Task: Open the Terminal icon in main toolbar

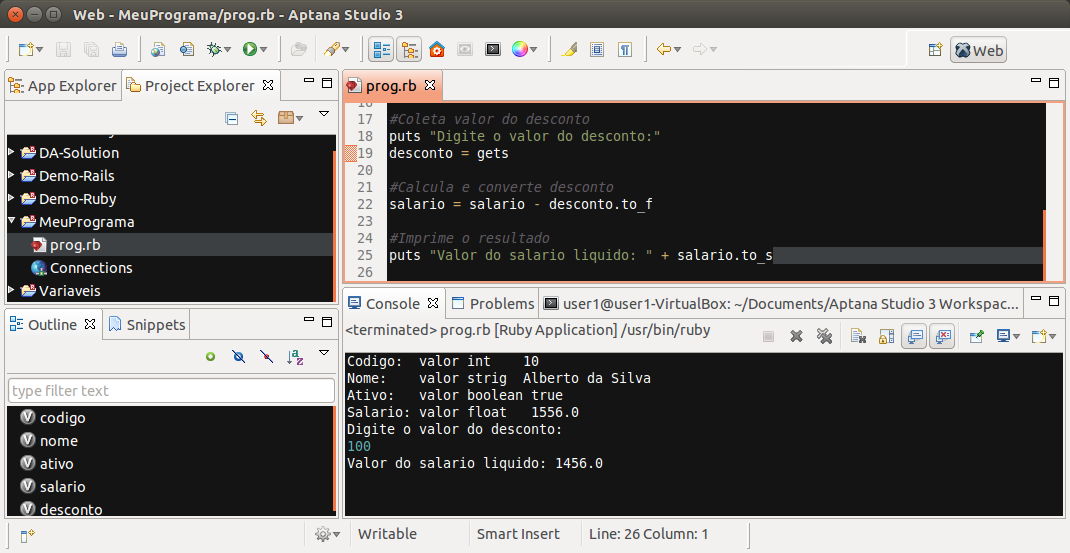Action: [x=492, y=49]
